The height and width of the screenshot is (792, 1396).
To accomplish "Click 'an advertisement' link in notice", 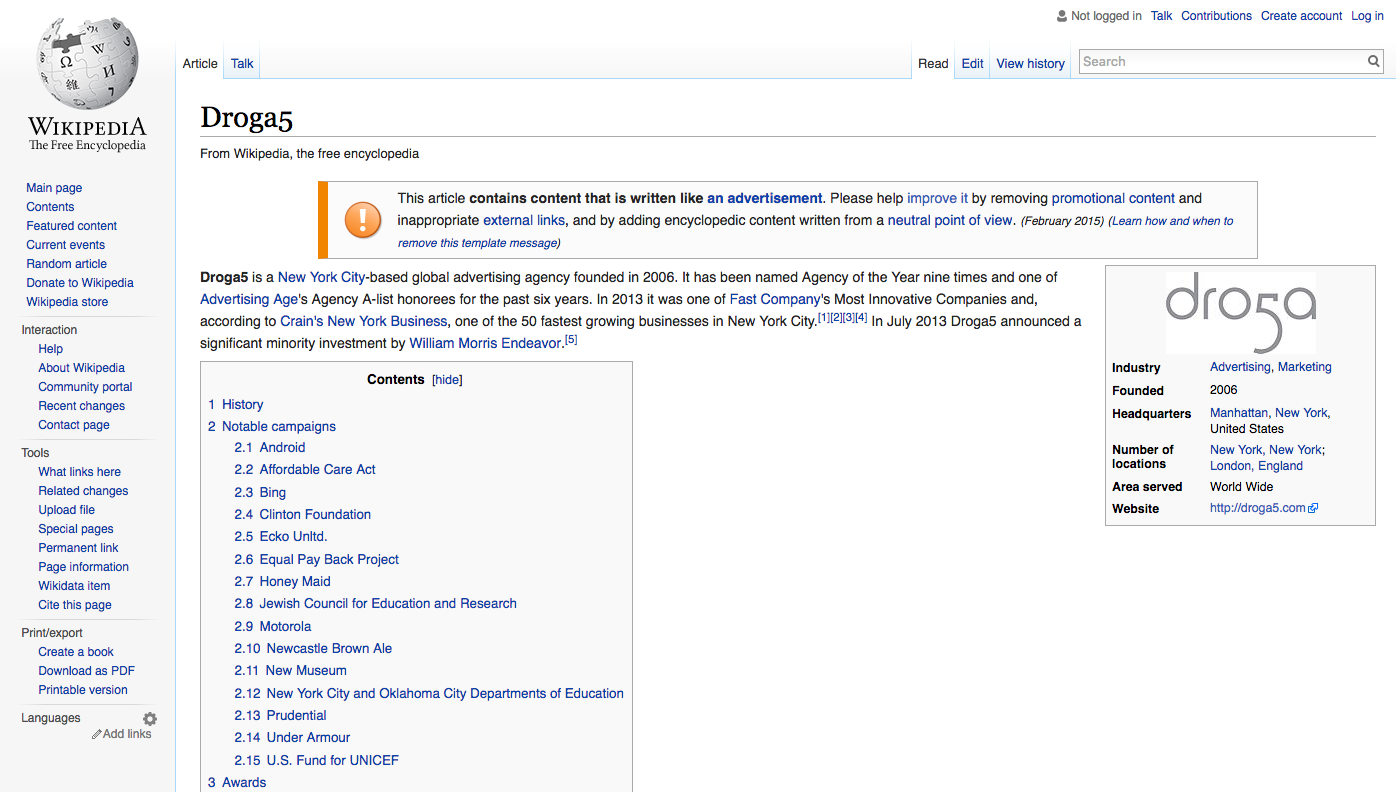I will [x=764, y=198].
